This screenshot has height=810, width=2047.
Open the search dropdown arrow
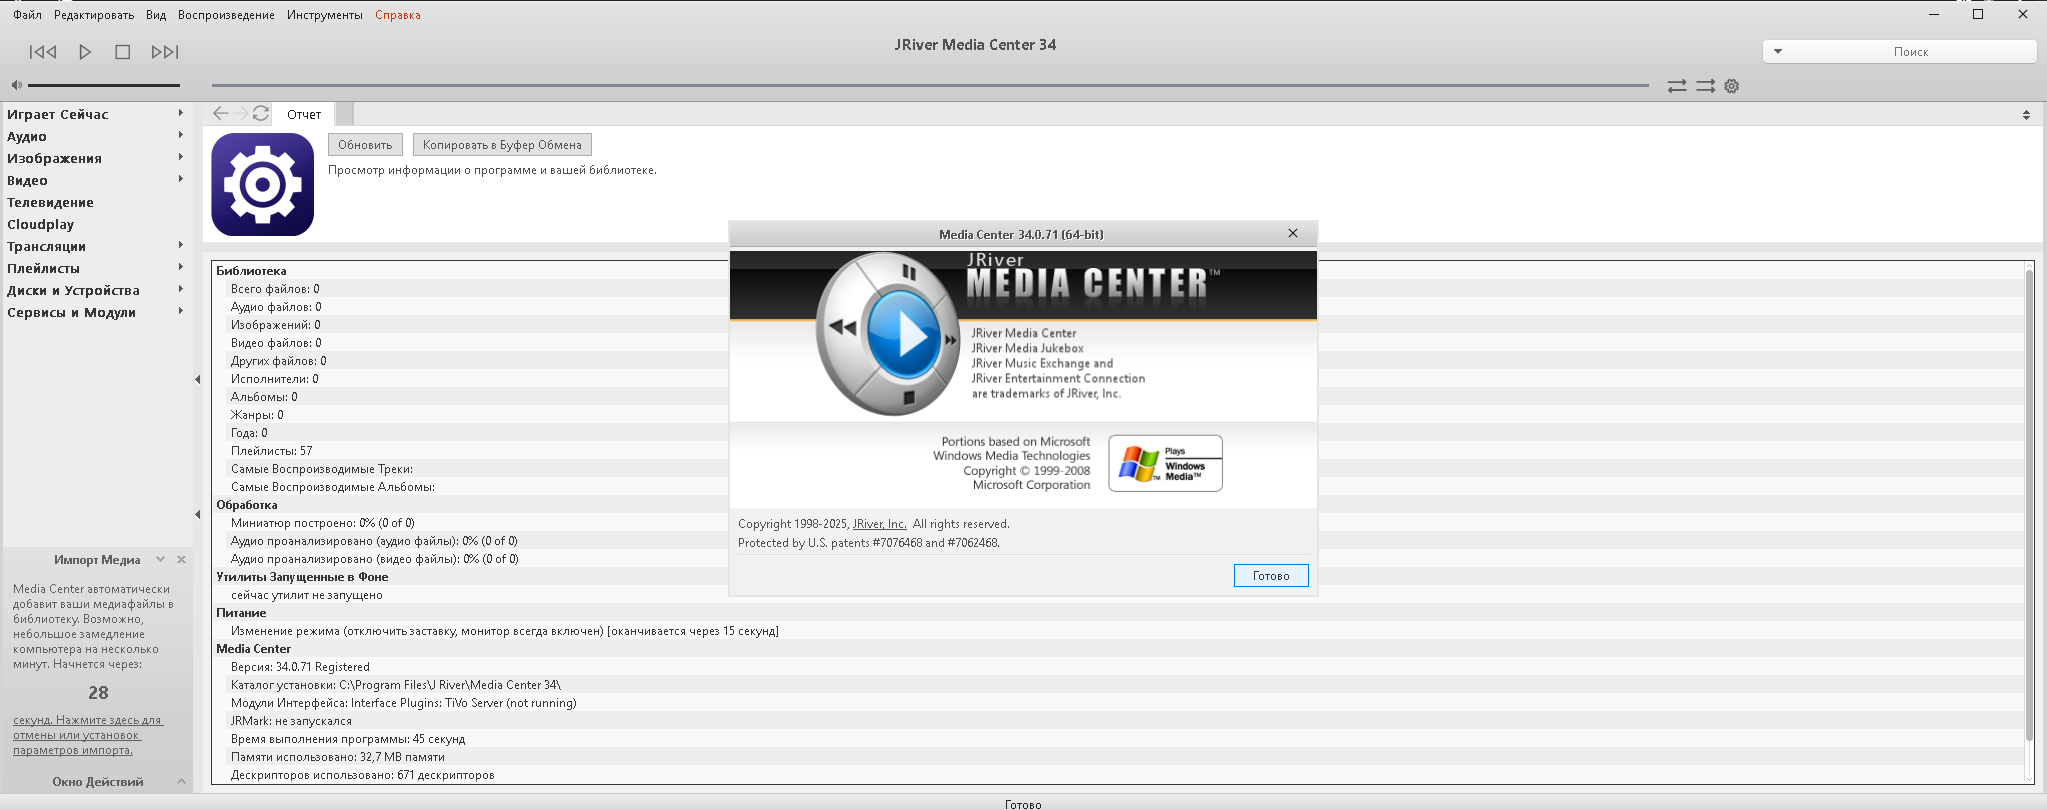pyautogui.click(x=1778, y=51)
